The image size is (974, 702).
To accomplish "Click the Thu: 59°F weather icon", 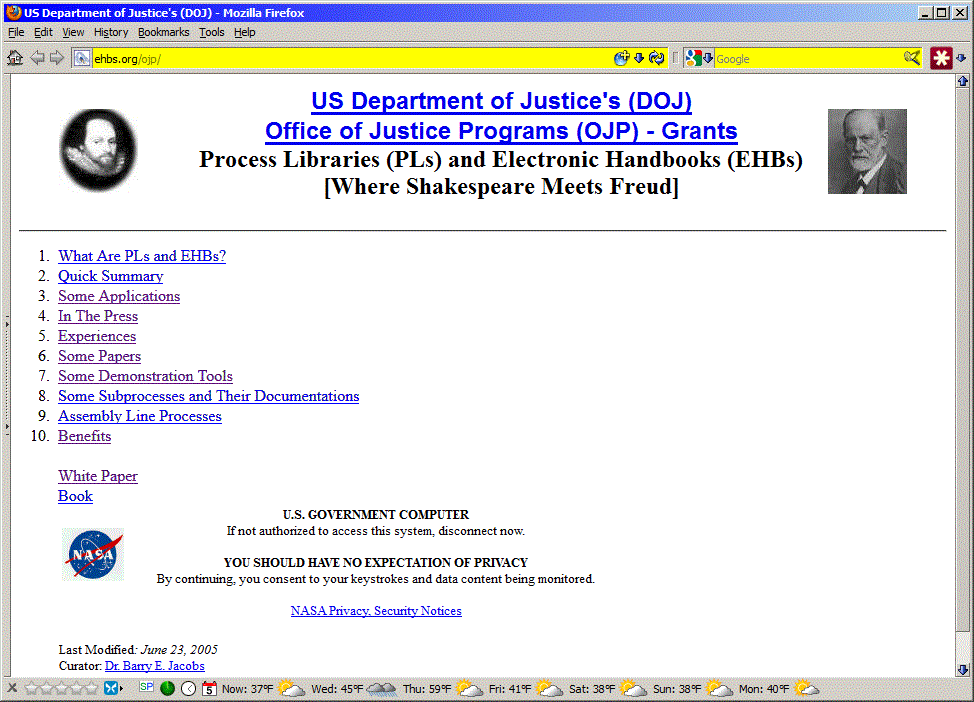I will pos(469,688).
